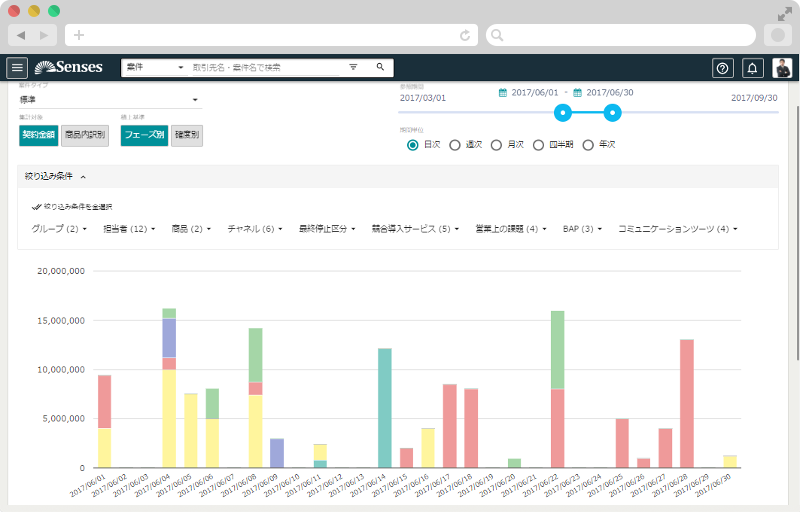The width and height of the screenshot is (800, 512).
Task: Click the Senses logo
Action: pos(69,68)
